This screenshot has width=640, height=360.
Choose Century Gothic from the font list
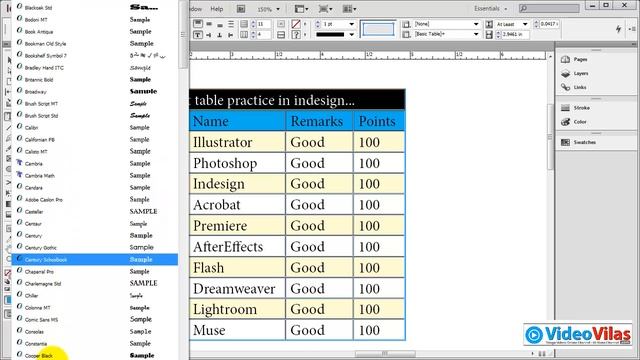tap(94, 248)
